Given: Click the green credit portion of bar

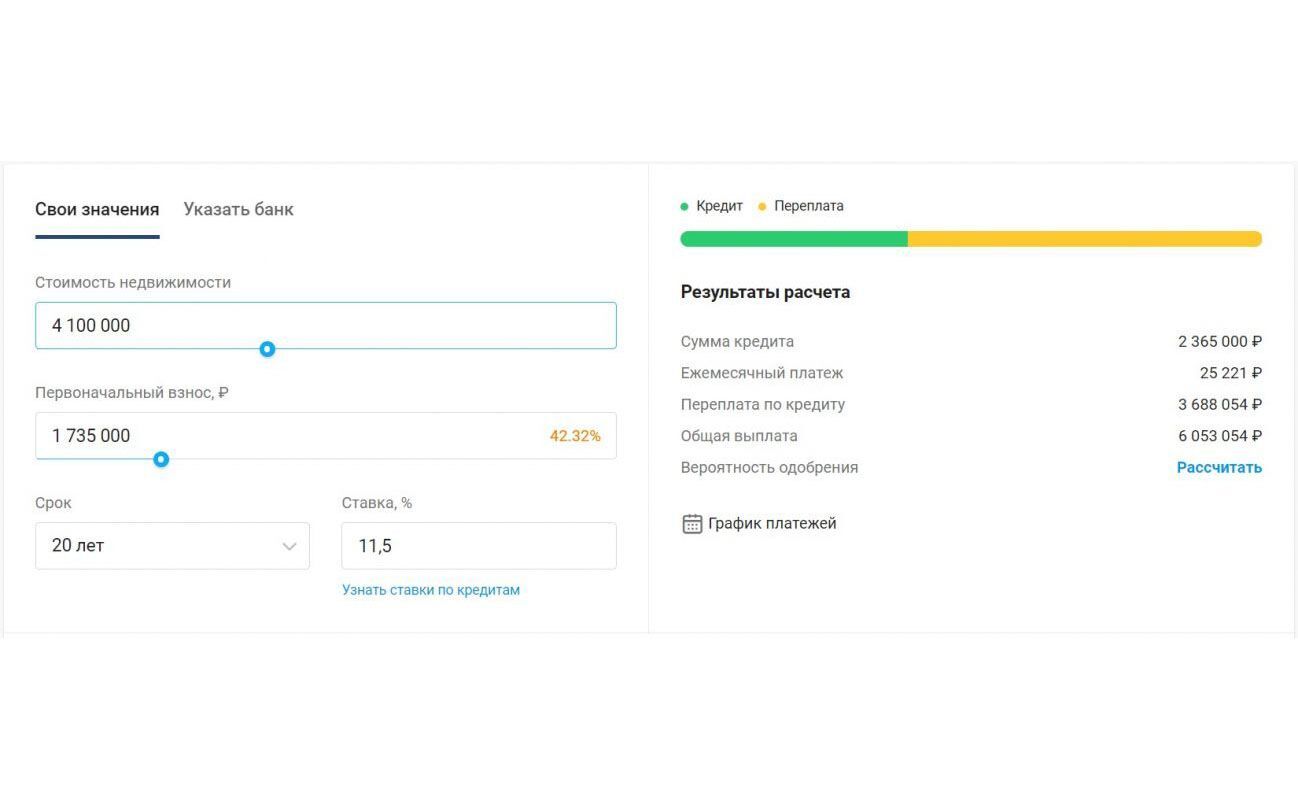Looking at the screenshot, I should [x=794, y=239].
